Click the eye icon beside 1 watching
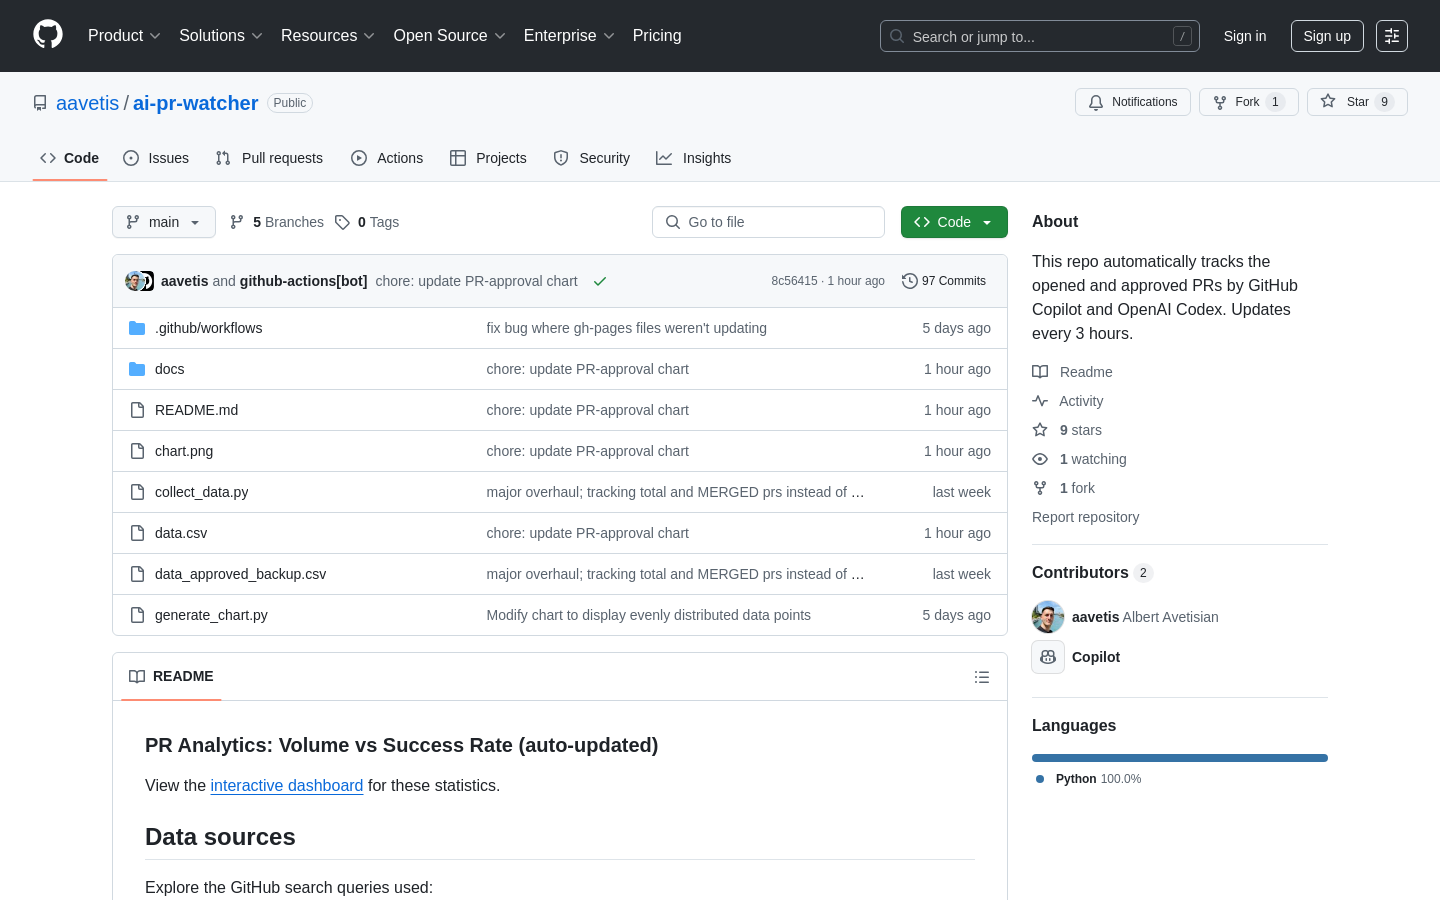 tap(1040, 459)
